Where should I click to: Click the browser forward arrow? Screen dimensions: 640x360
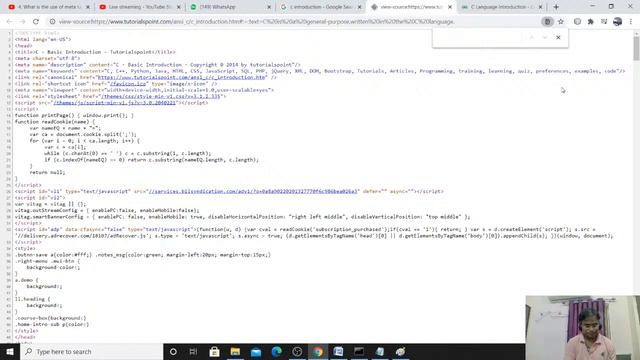click(22, 22)
